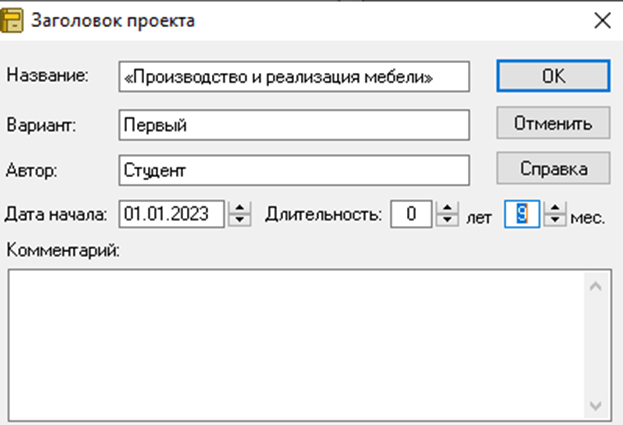This screenshot has width=623, height=425.
Task: Decrease duration years with down arrow
Action: (447, 220)
